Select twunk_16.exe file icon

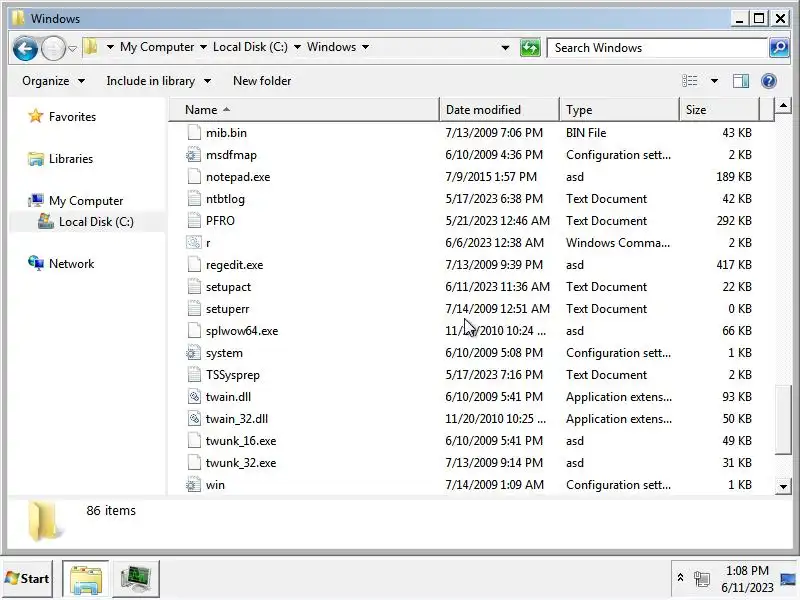194,440
